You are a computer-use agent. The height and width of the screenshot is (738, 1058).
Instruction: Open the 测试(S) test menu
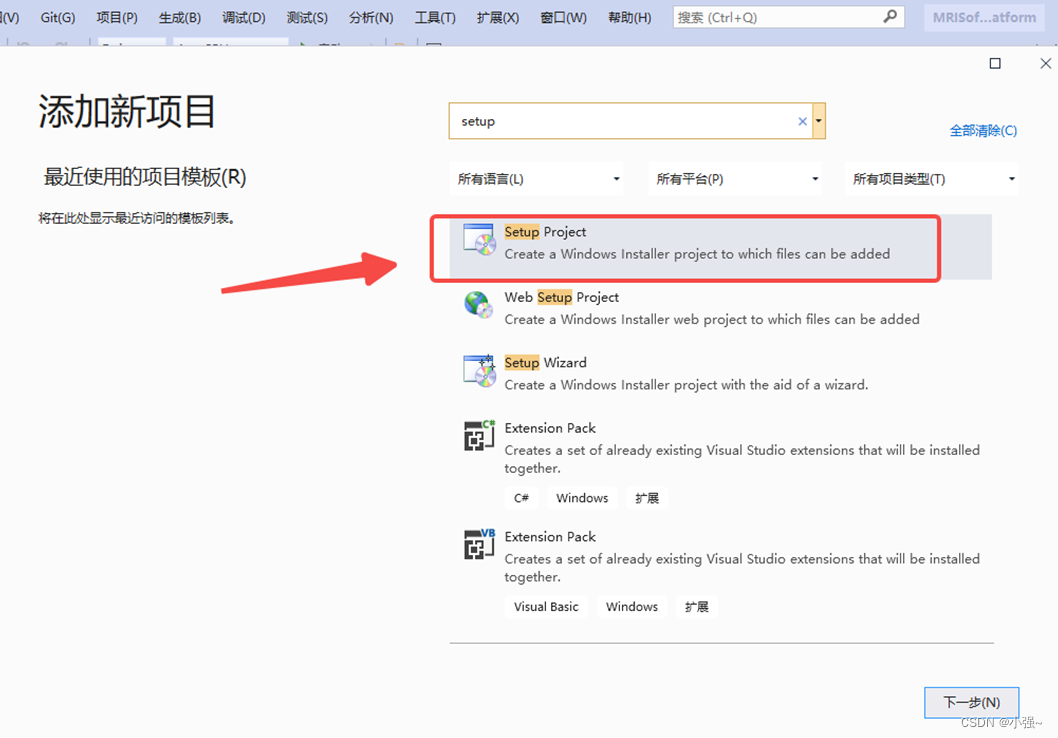(307, 18)
